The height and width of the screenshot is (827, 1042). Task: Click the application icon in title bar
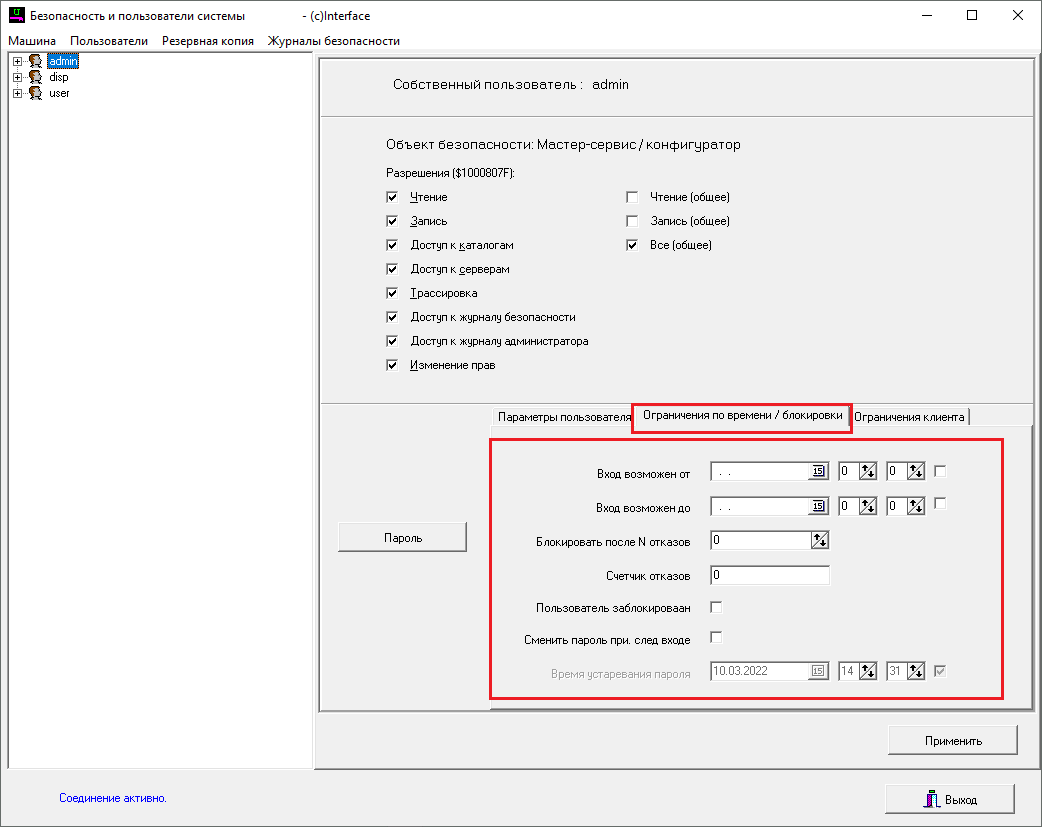[16, 16]
